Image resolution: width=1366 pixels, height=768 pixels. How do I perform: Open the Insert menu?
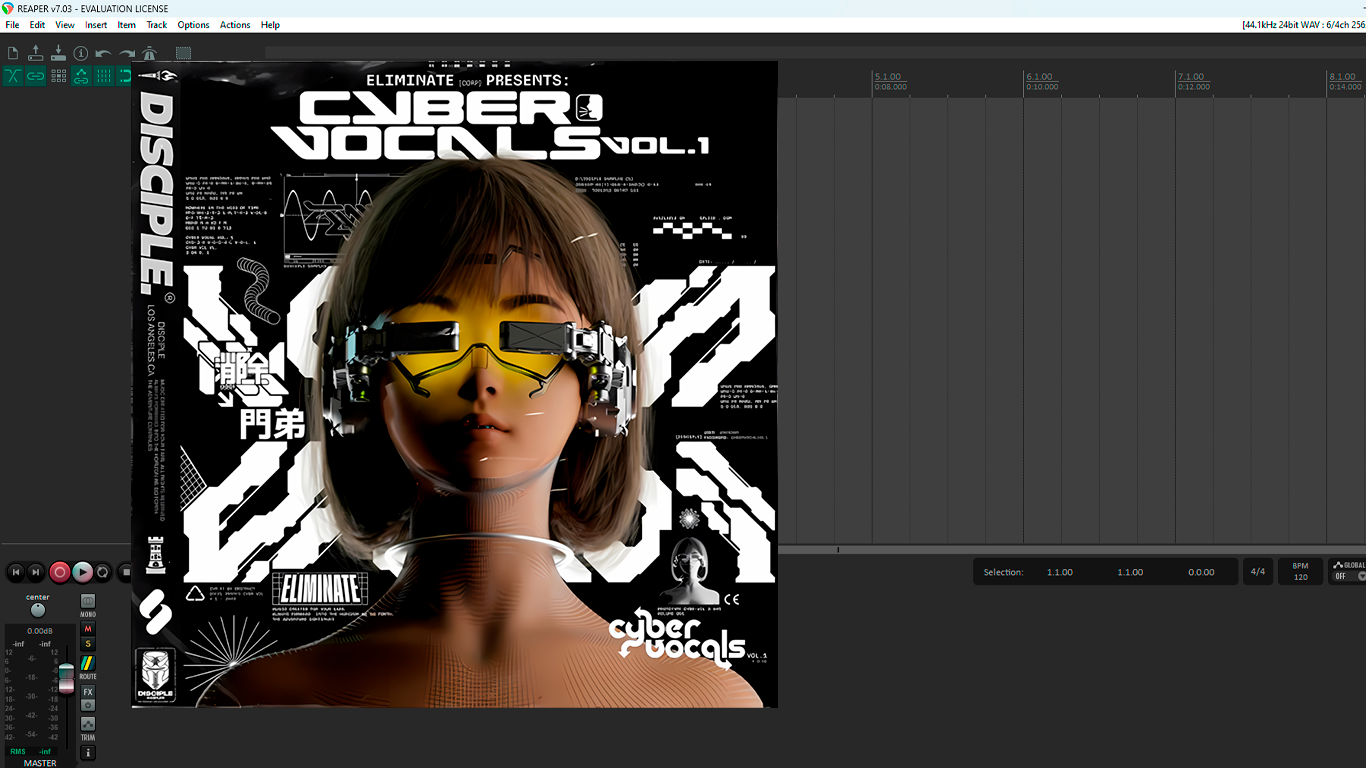96,25
